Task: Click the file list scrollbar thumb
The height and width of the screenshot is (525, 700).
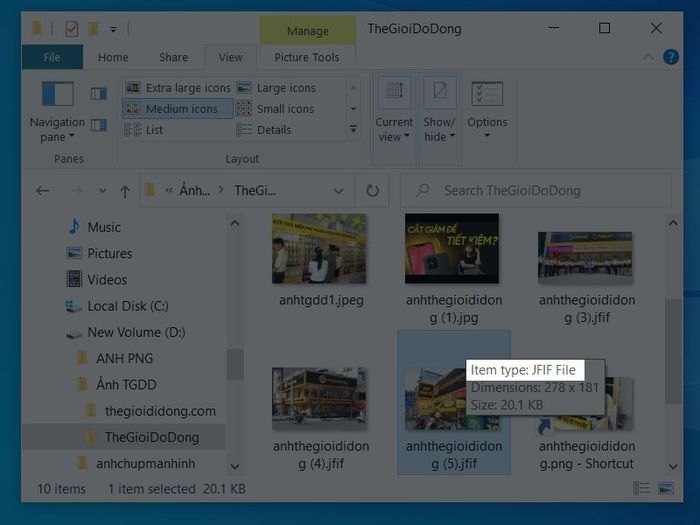Action: pos(673,352)
